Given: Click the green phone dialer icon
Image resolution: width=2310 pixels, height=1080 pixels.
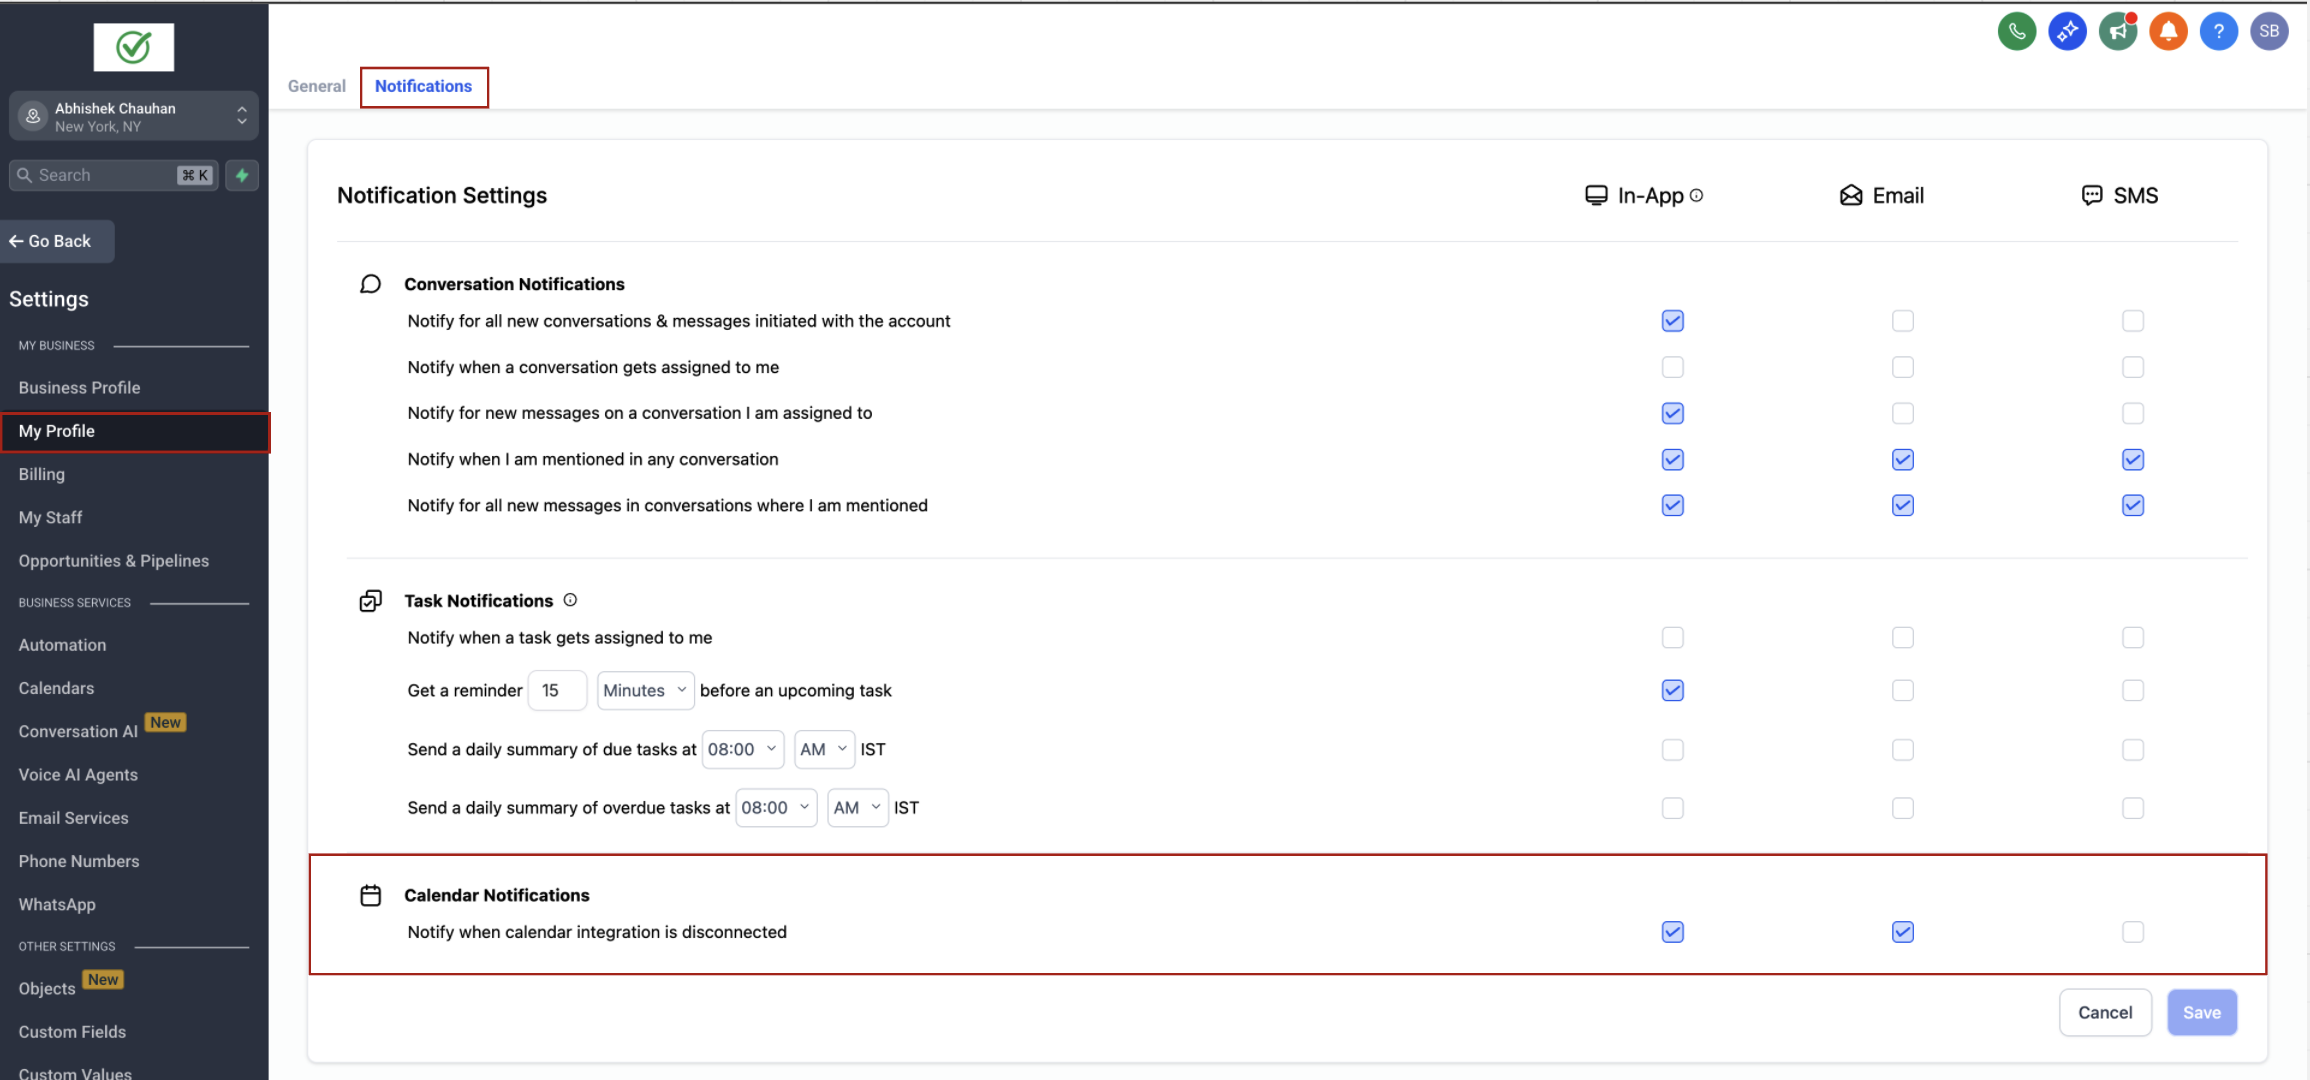Looking at the screenshot, I should 2016,31.
